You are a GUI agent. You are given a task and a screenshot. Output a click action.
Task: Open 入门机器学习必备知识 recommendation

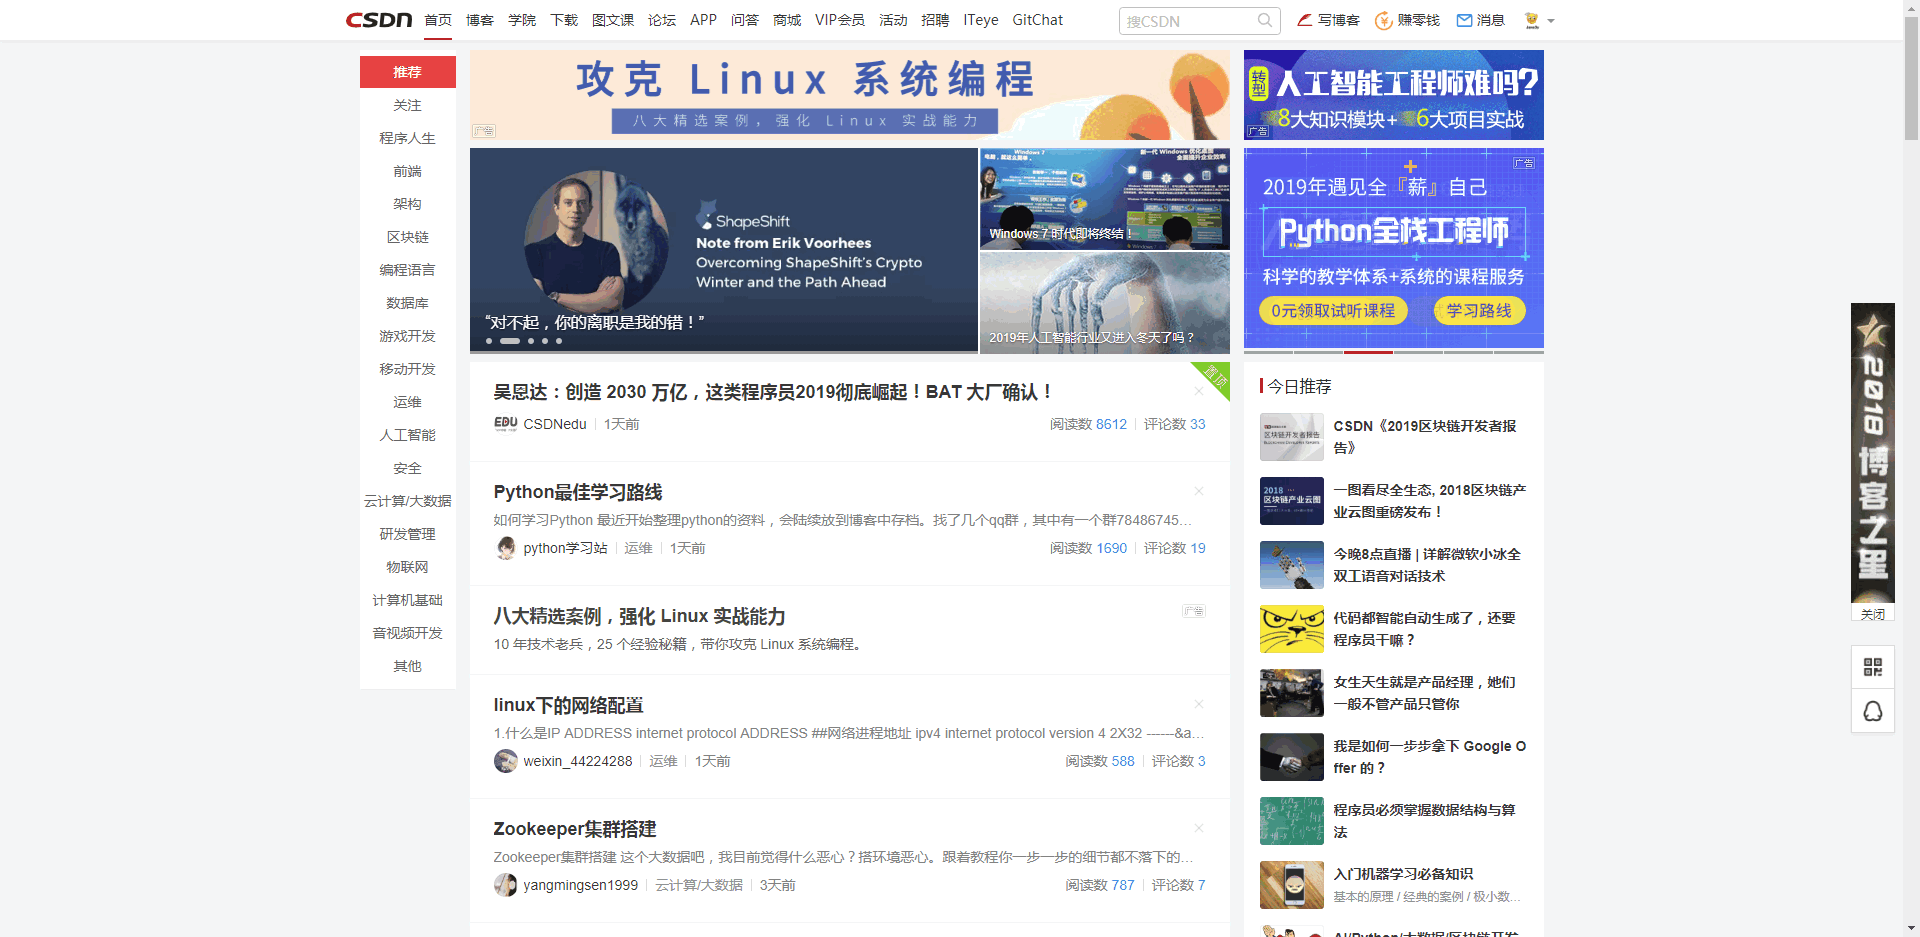pyautogui.click(x=1403, y=874)
